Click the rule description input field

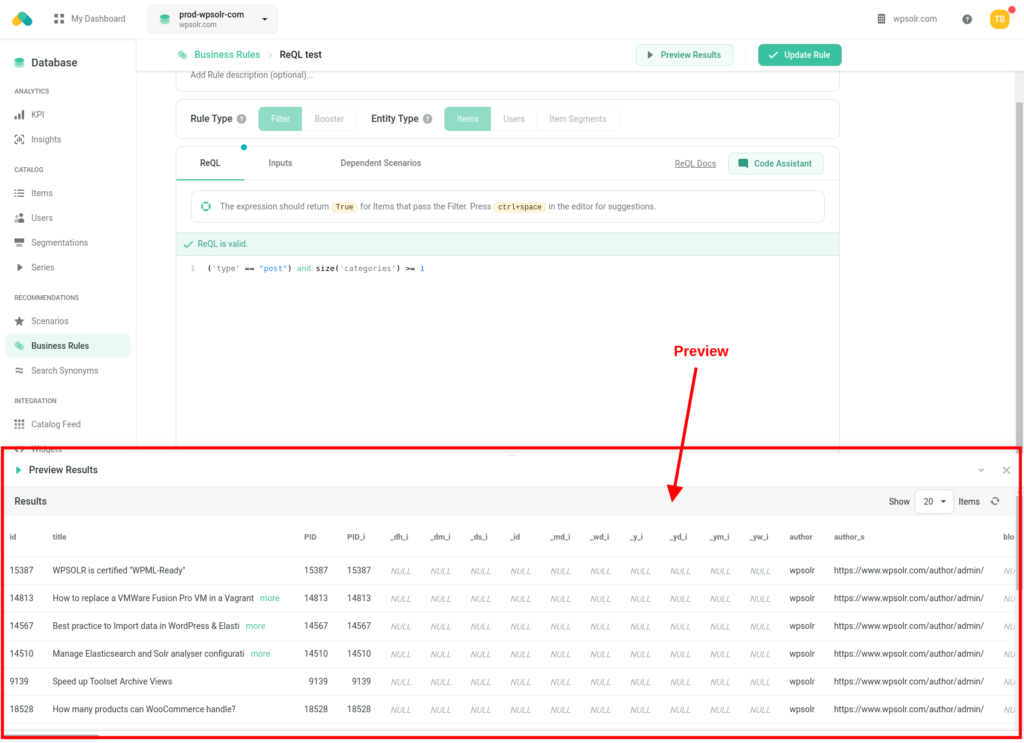(507, 75)
